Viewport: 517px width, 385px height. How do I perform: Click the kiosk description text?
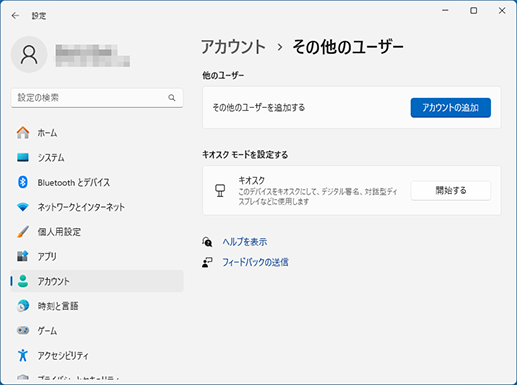318,196
